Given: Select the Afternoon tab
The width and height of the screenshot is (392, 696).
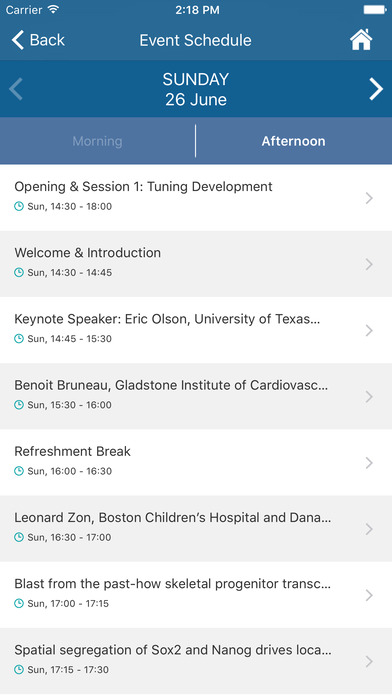Looking at the screenshot, I should (293, 141).
